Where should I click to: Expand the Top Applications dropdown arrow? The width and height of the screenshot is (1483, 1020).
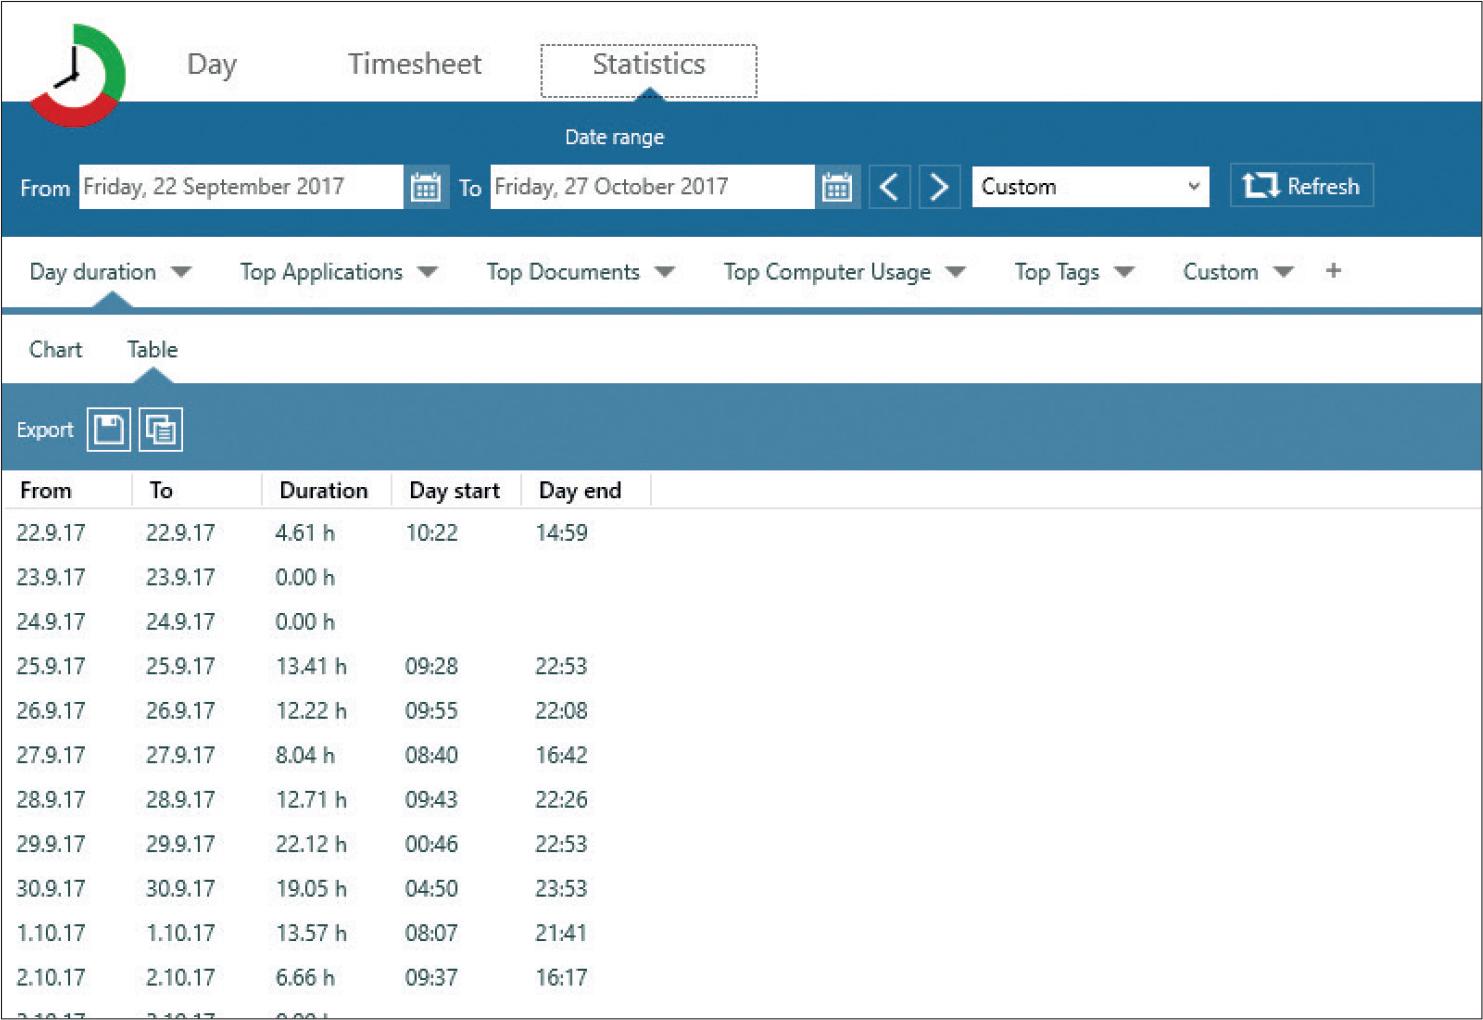[428, 272]
